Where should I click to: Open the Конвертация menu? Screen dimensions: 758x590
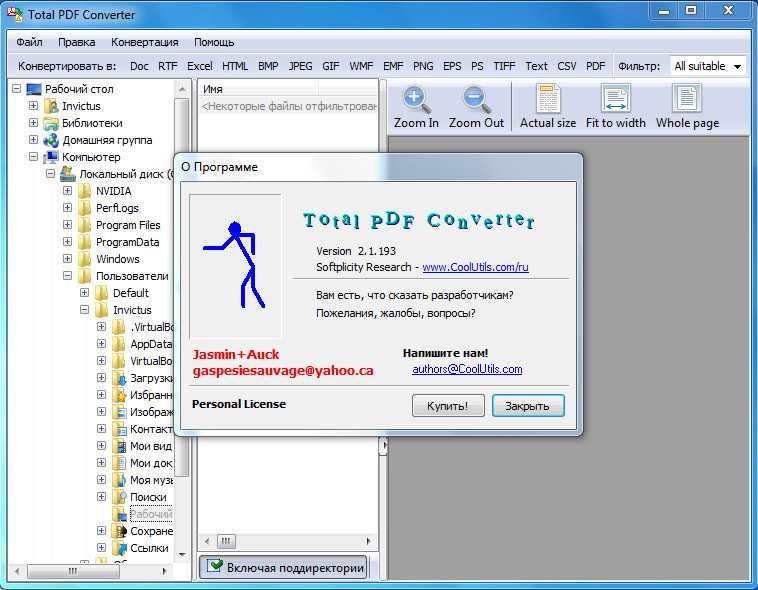tap(145, 43)
